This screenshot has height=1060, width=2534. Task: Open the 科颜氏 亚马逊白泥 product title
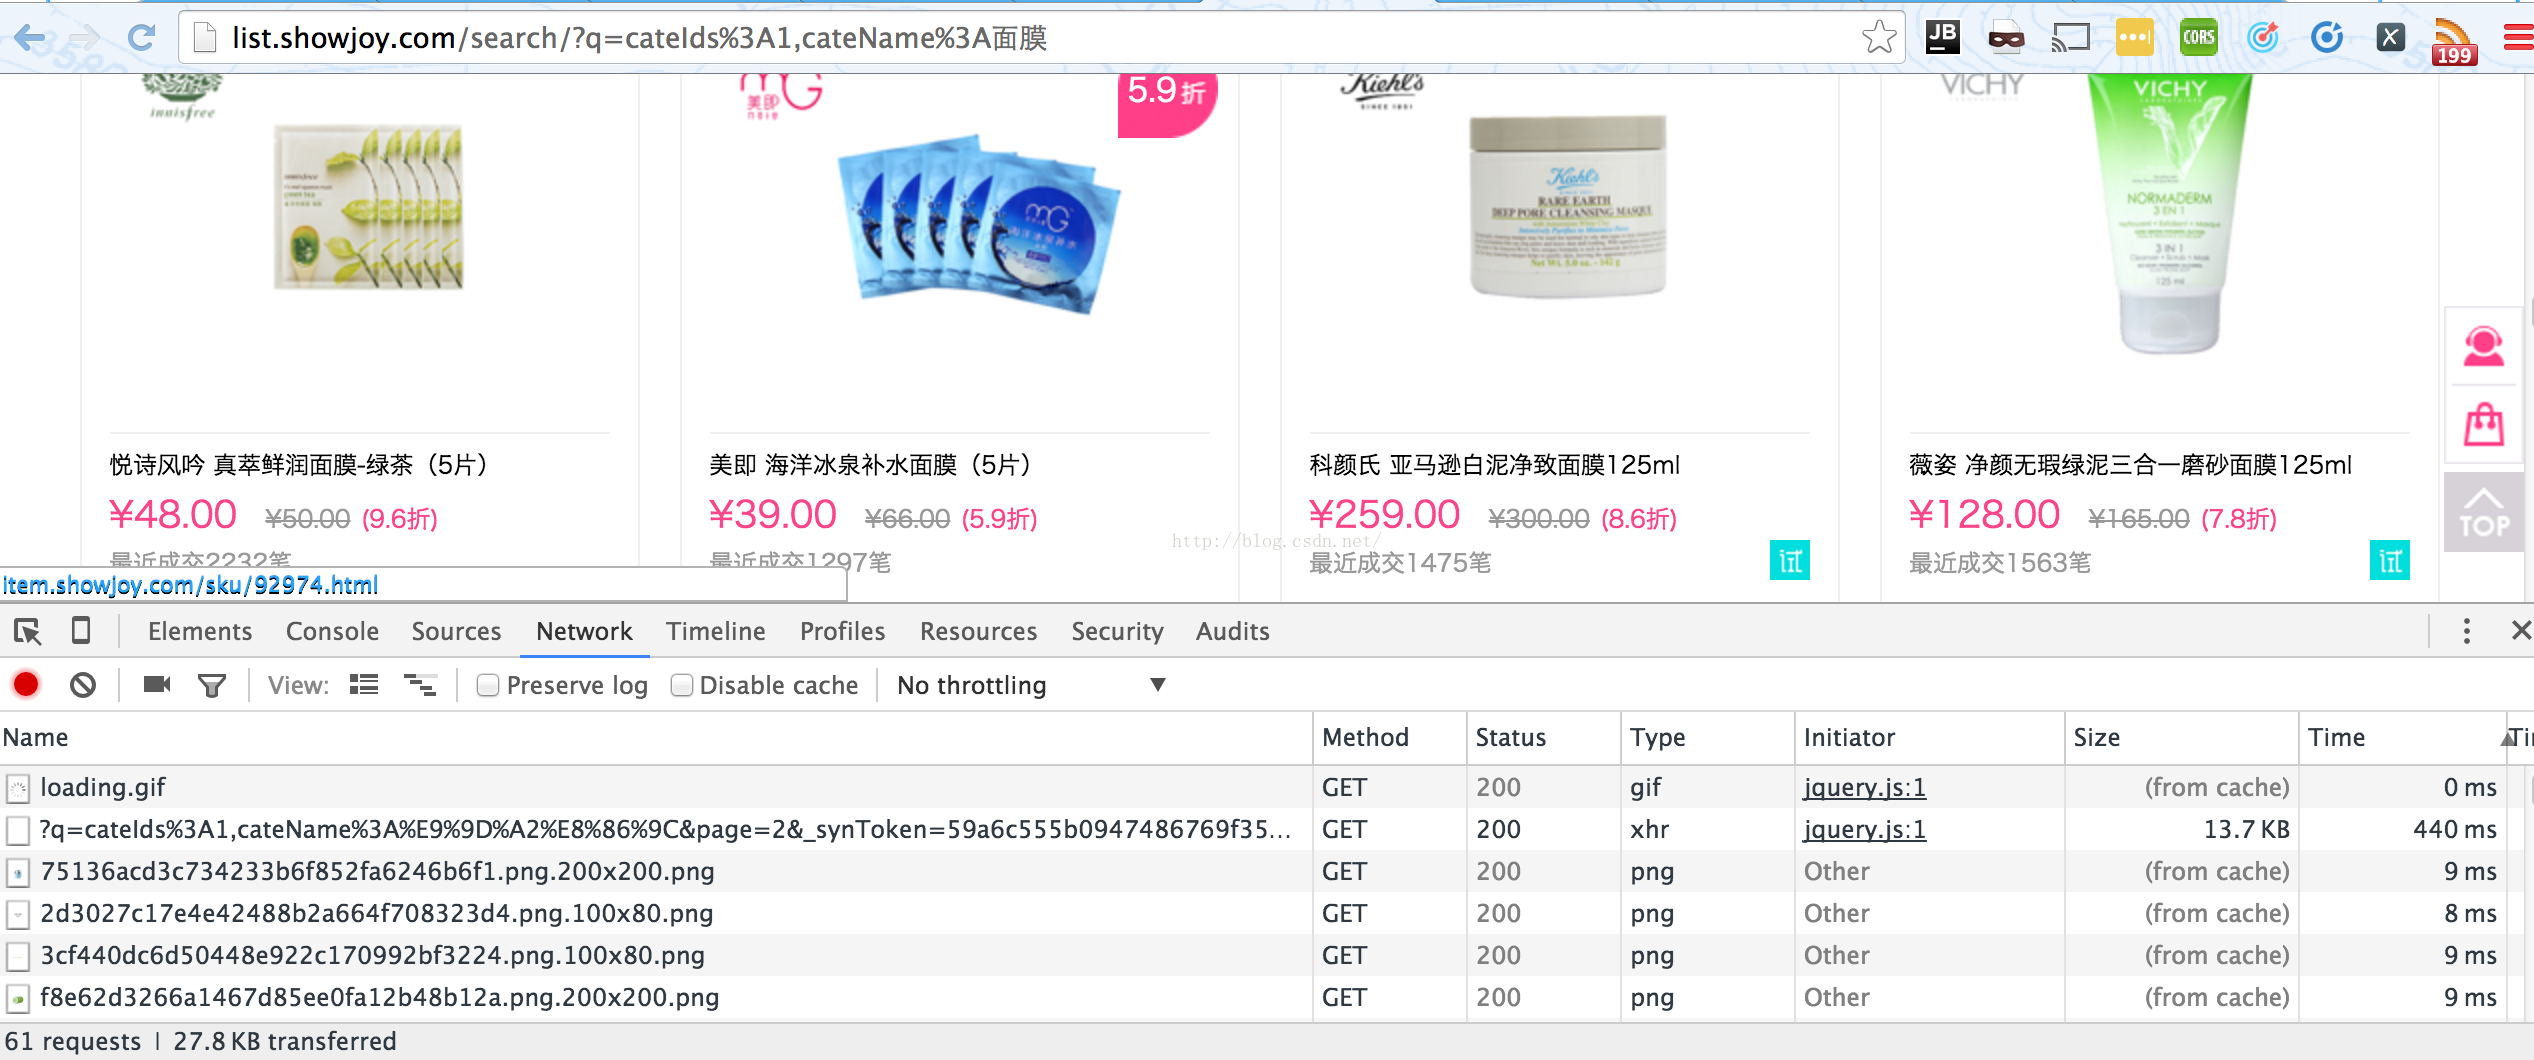(x=1494, y=465)
